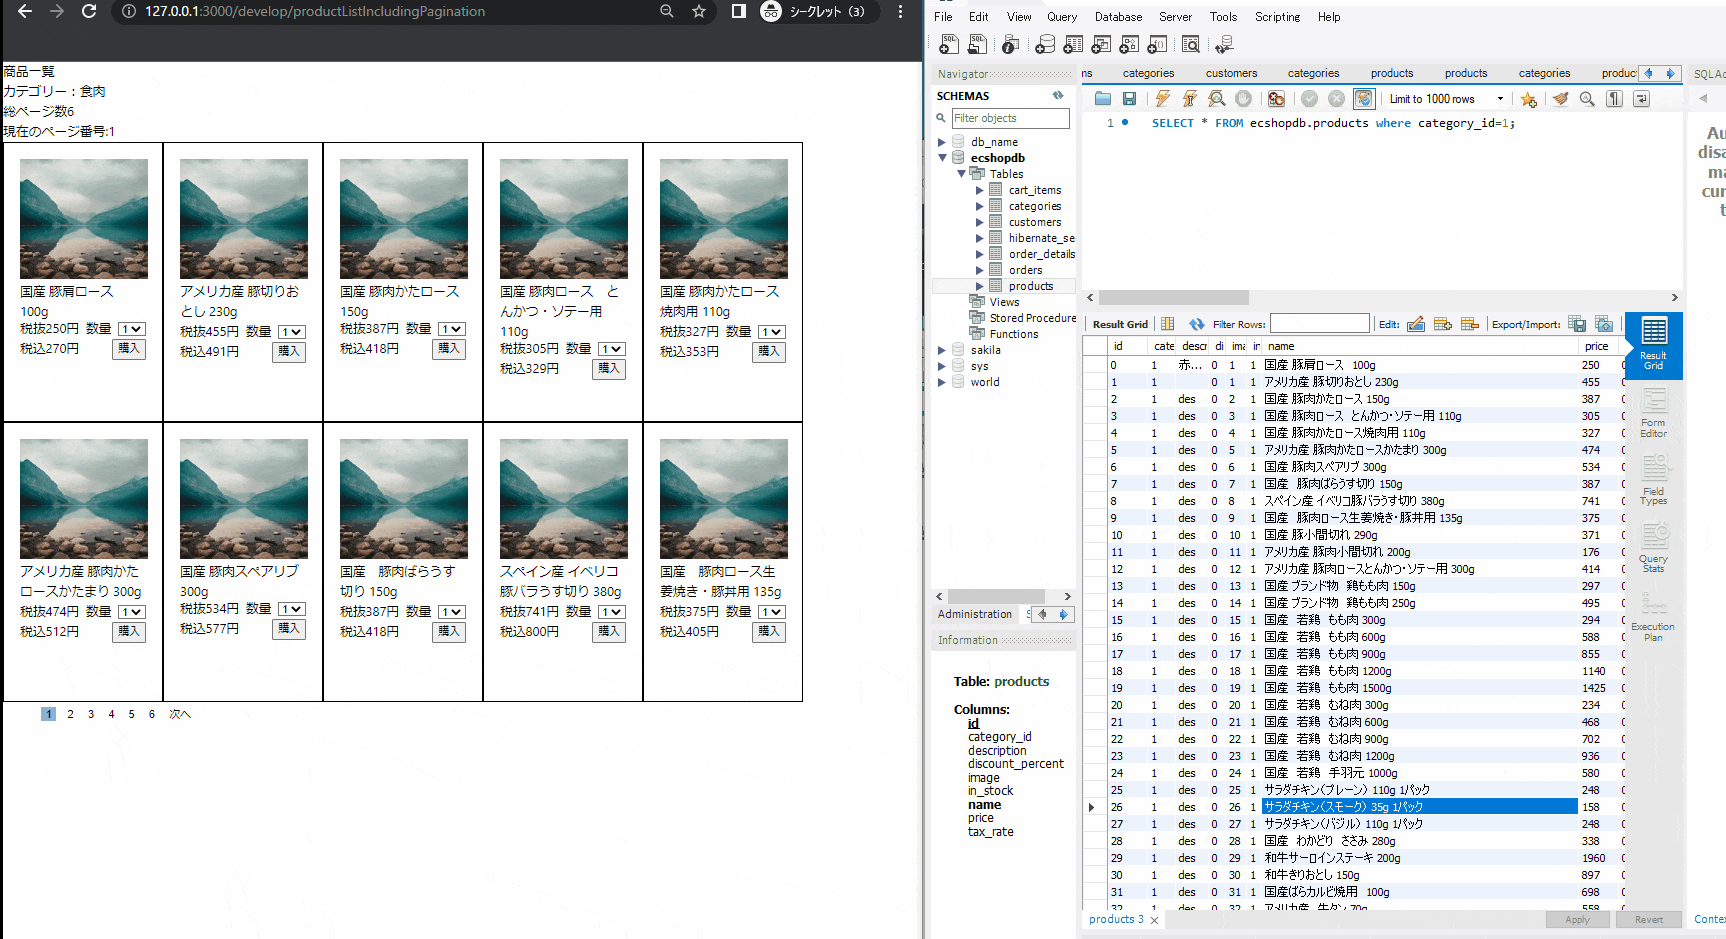Click inside the Filter Rows input field

tap(1320, 323)
